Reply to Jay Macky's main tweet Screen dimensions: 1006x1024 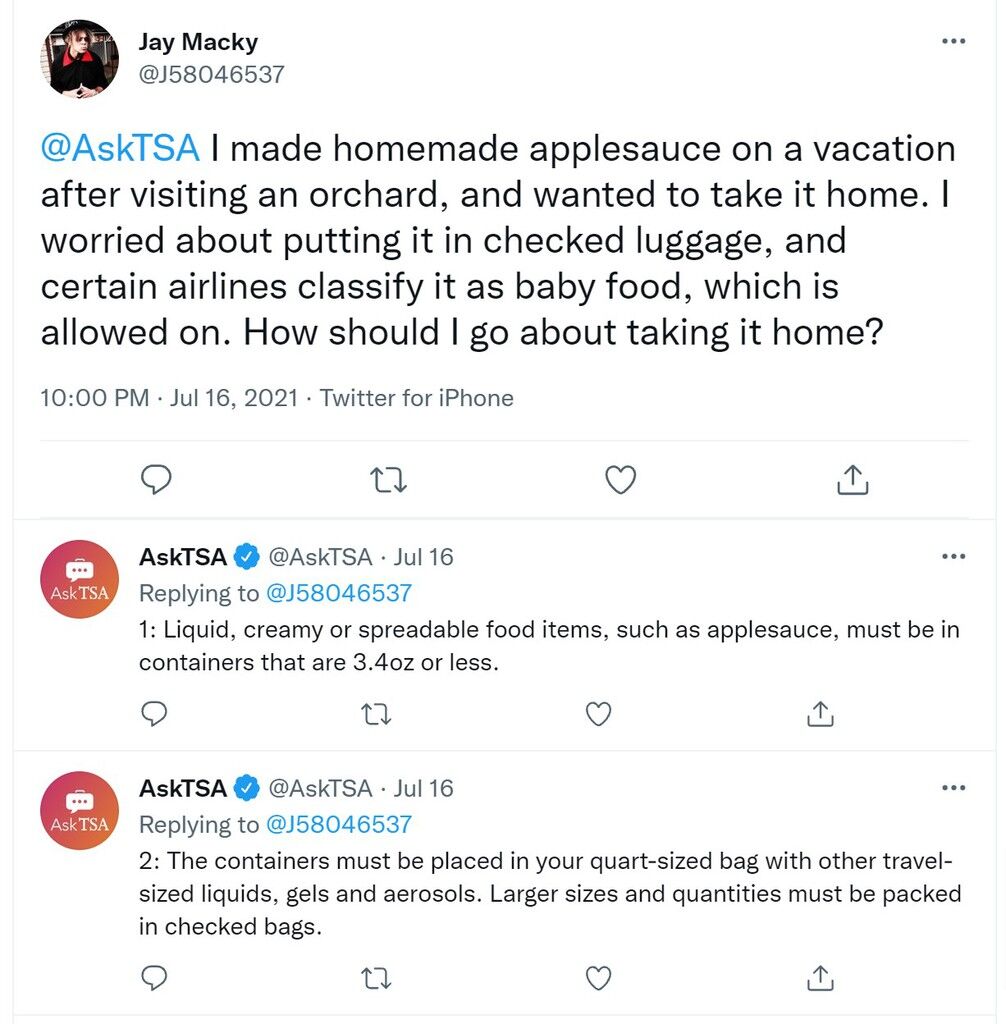156,480
